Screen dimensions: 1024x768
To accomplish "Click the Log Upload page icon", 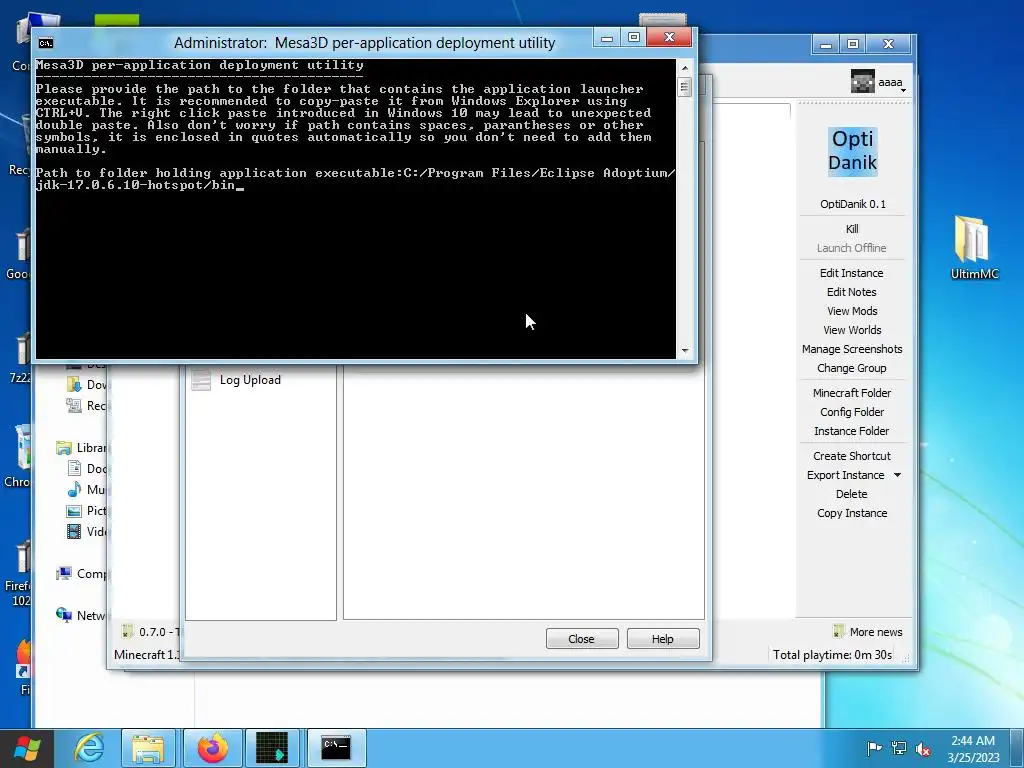I will pyautogui.click(x=201, y=380).
